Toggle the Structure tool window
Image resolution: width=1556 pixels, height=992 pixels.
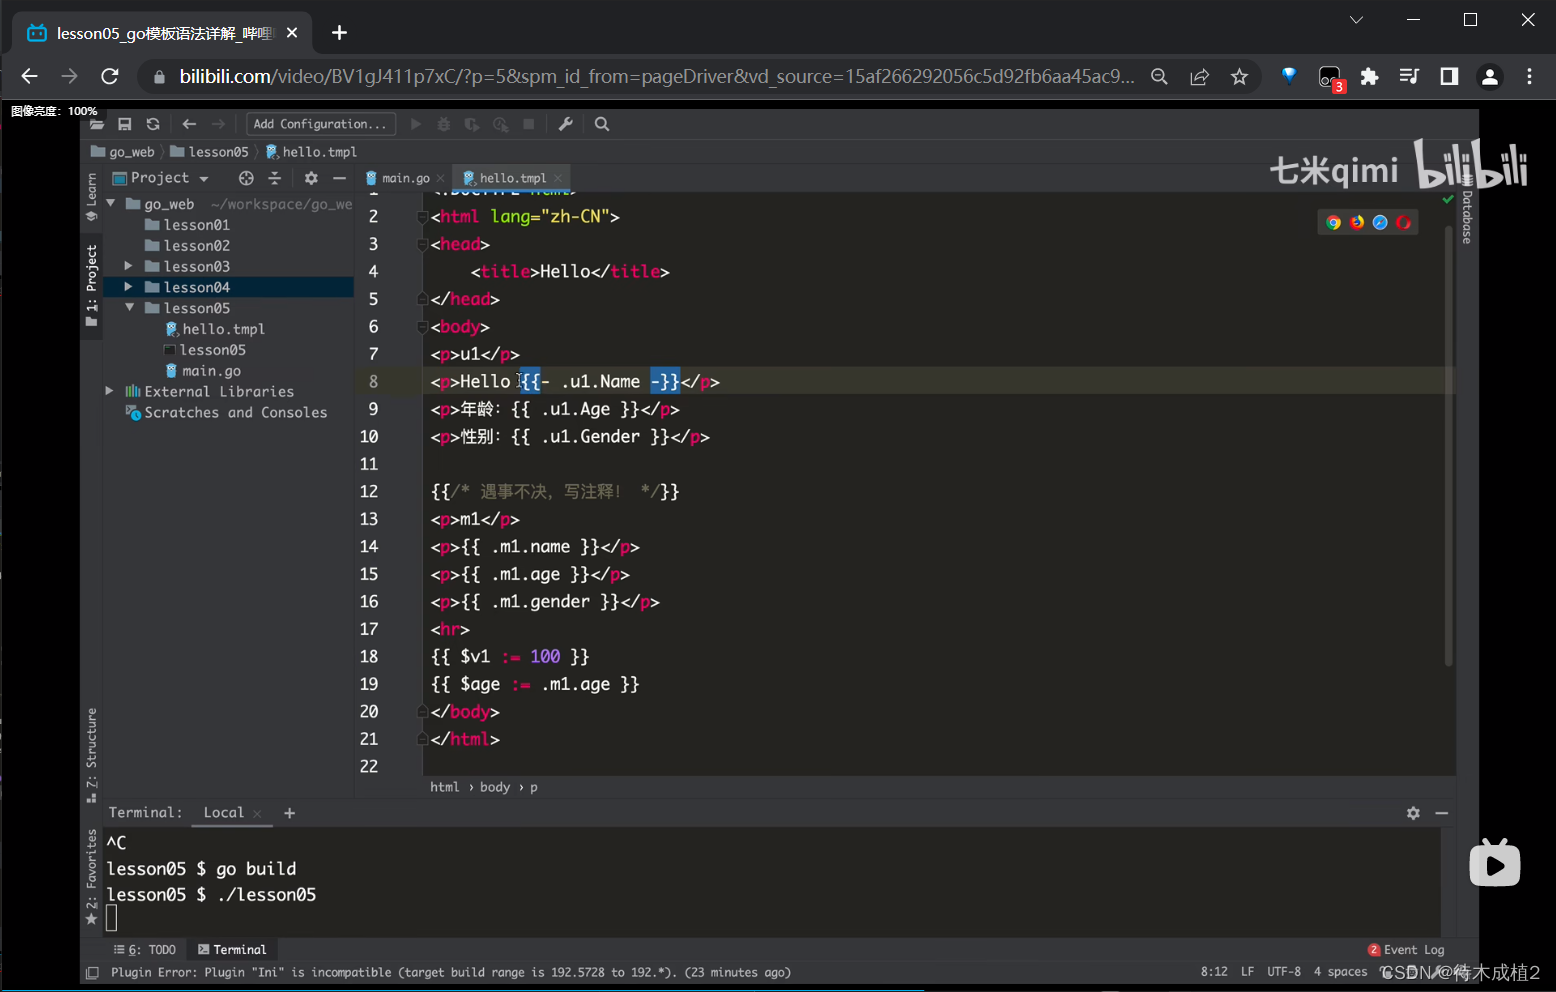coord(91,754)
